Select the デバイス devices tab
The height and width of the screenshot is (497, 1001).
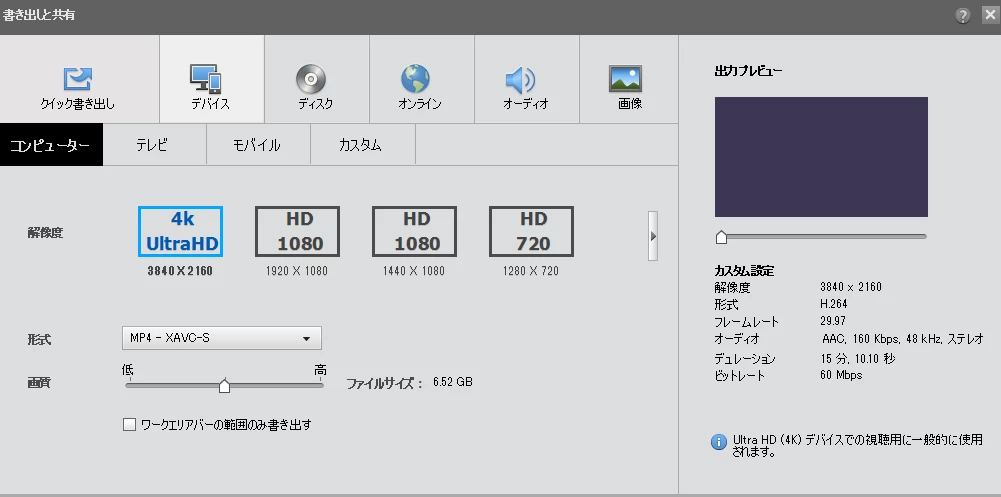212,79
